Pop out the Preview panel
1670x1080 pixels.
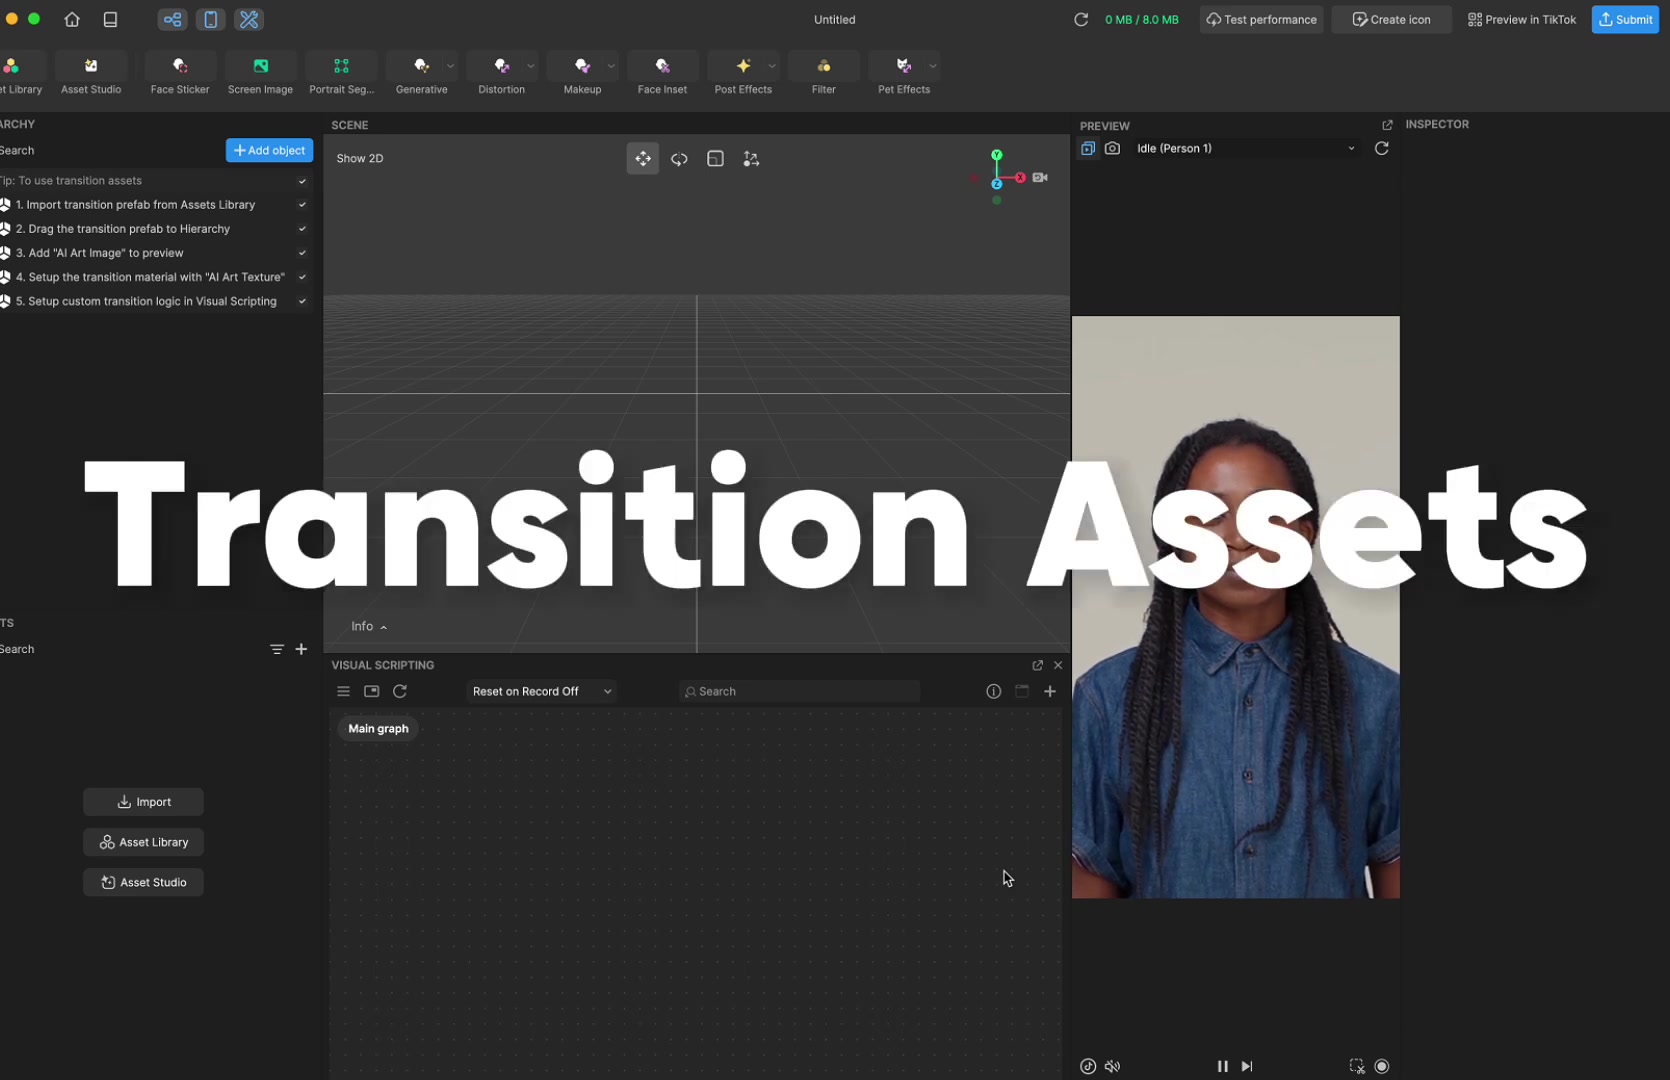pyautogui.click(x=1387, y=125)
